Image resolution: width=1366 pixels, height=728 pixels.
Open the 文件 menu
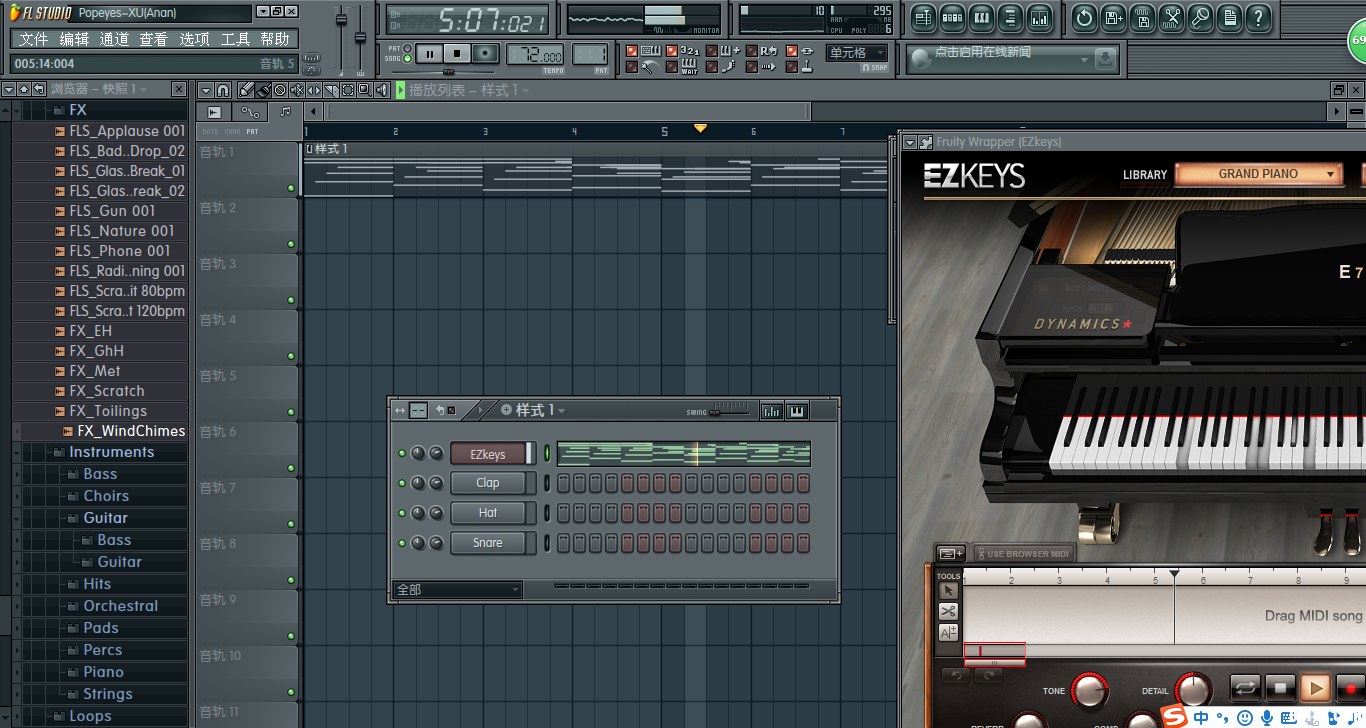pos(33,39)
